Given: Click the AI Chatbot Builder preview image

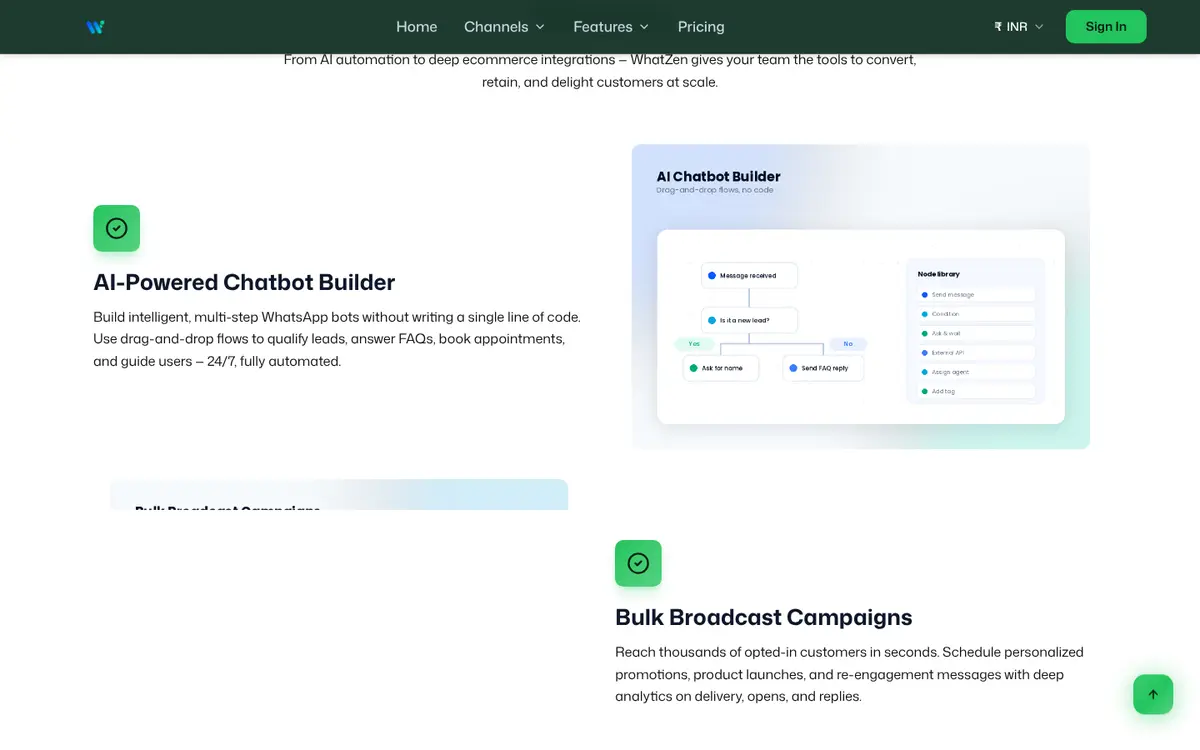Looking at the screenshot, I should coord(861,296).
